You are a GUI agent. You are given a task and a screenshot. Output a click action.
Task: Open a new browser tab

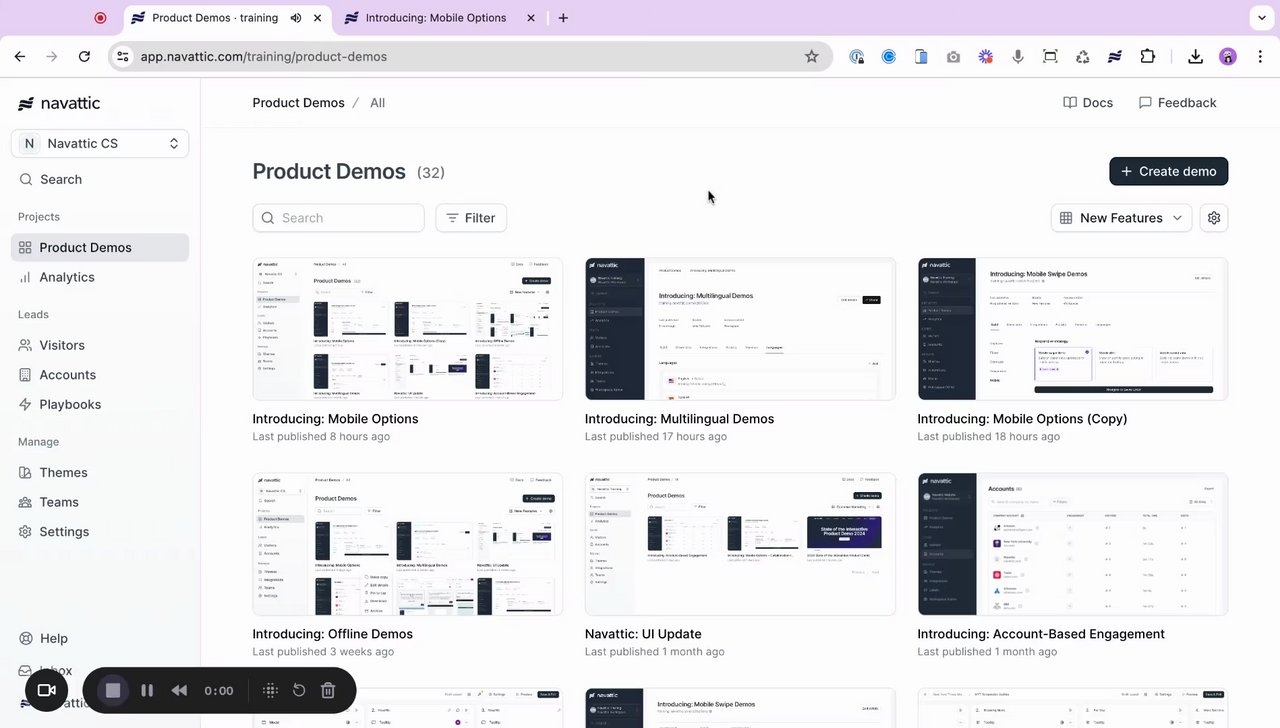tap(563, 18)
